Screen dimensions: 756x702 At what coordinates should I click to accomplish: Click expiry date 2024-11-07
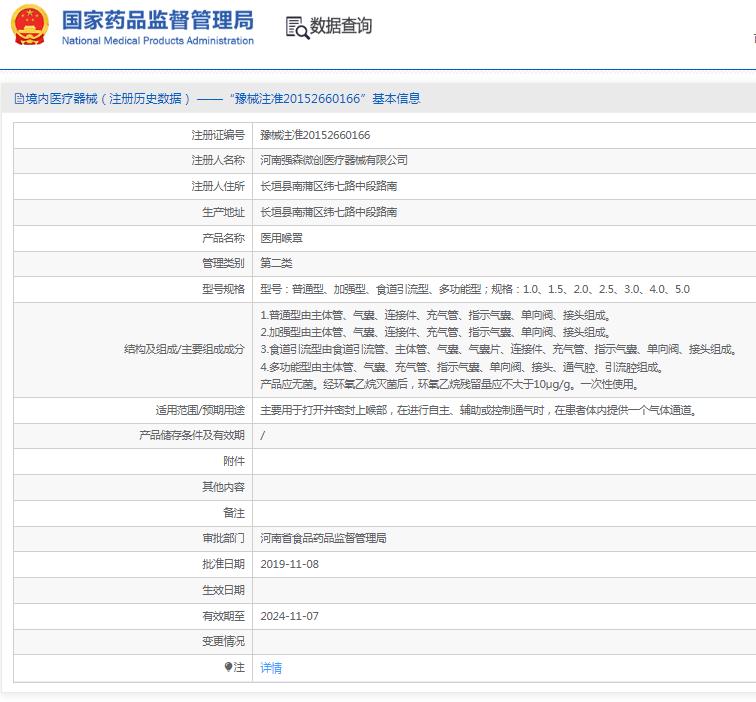(x=289, y=616)
